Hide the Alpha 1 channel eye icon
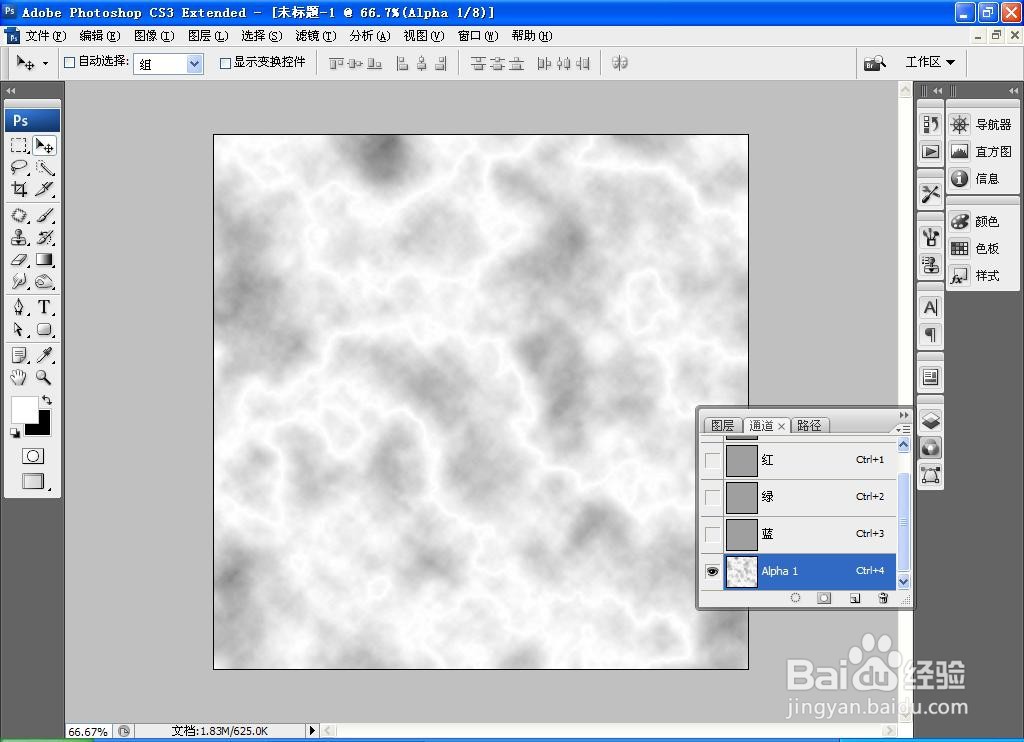 (x=712, y=572)
